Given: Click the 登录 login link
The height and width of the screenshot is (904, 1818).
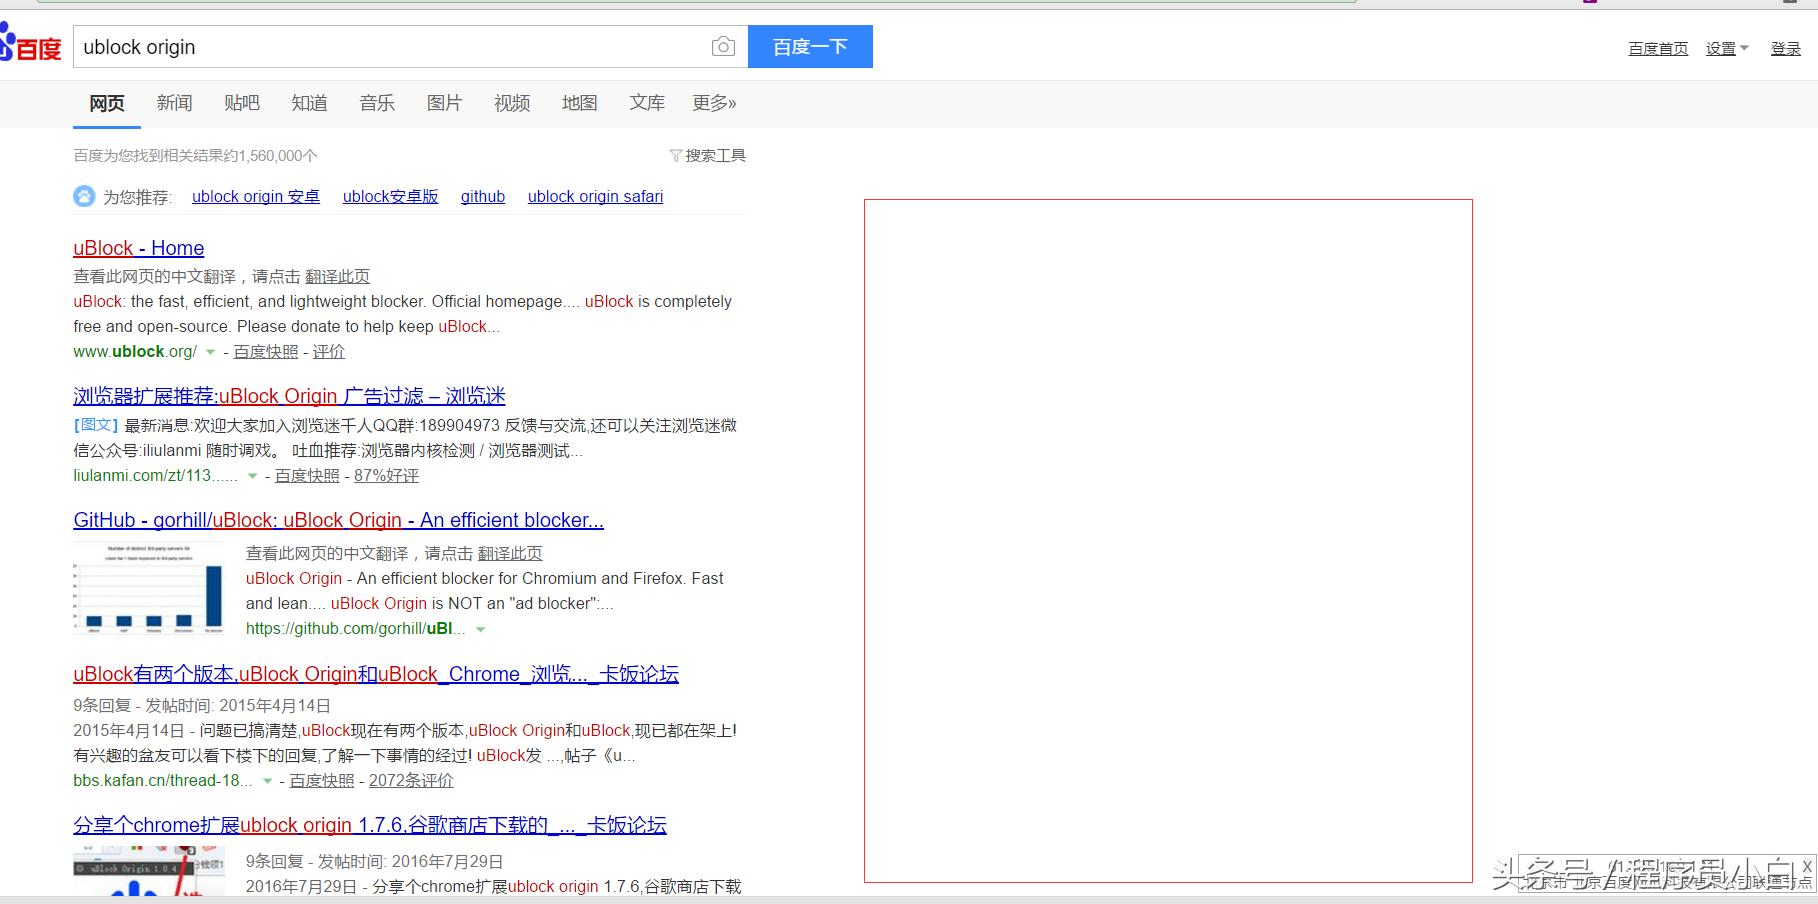Looking at the screenshot, I should click(1785, 48).
